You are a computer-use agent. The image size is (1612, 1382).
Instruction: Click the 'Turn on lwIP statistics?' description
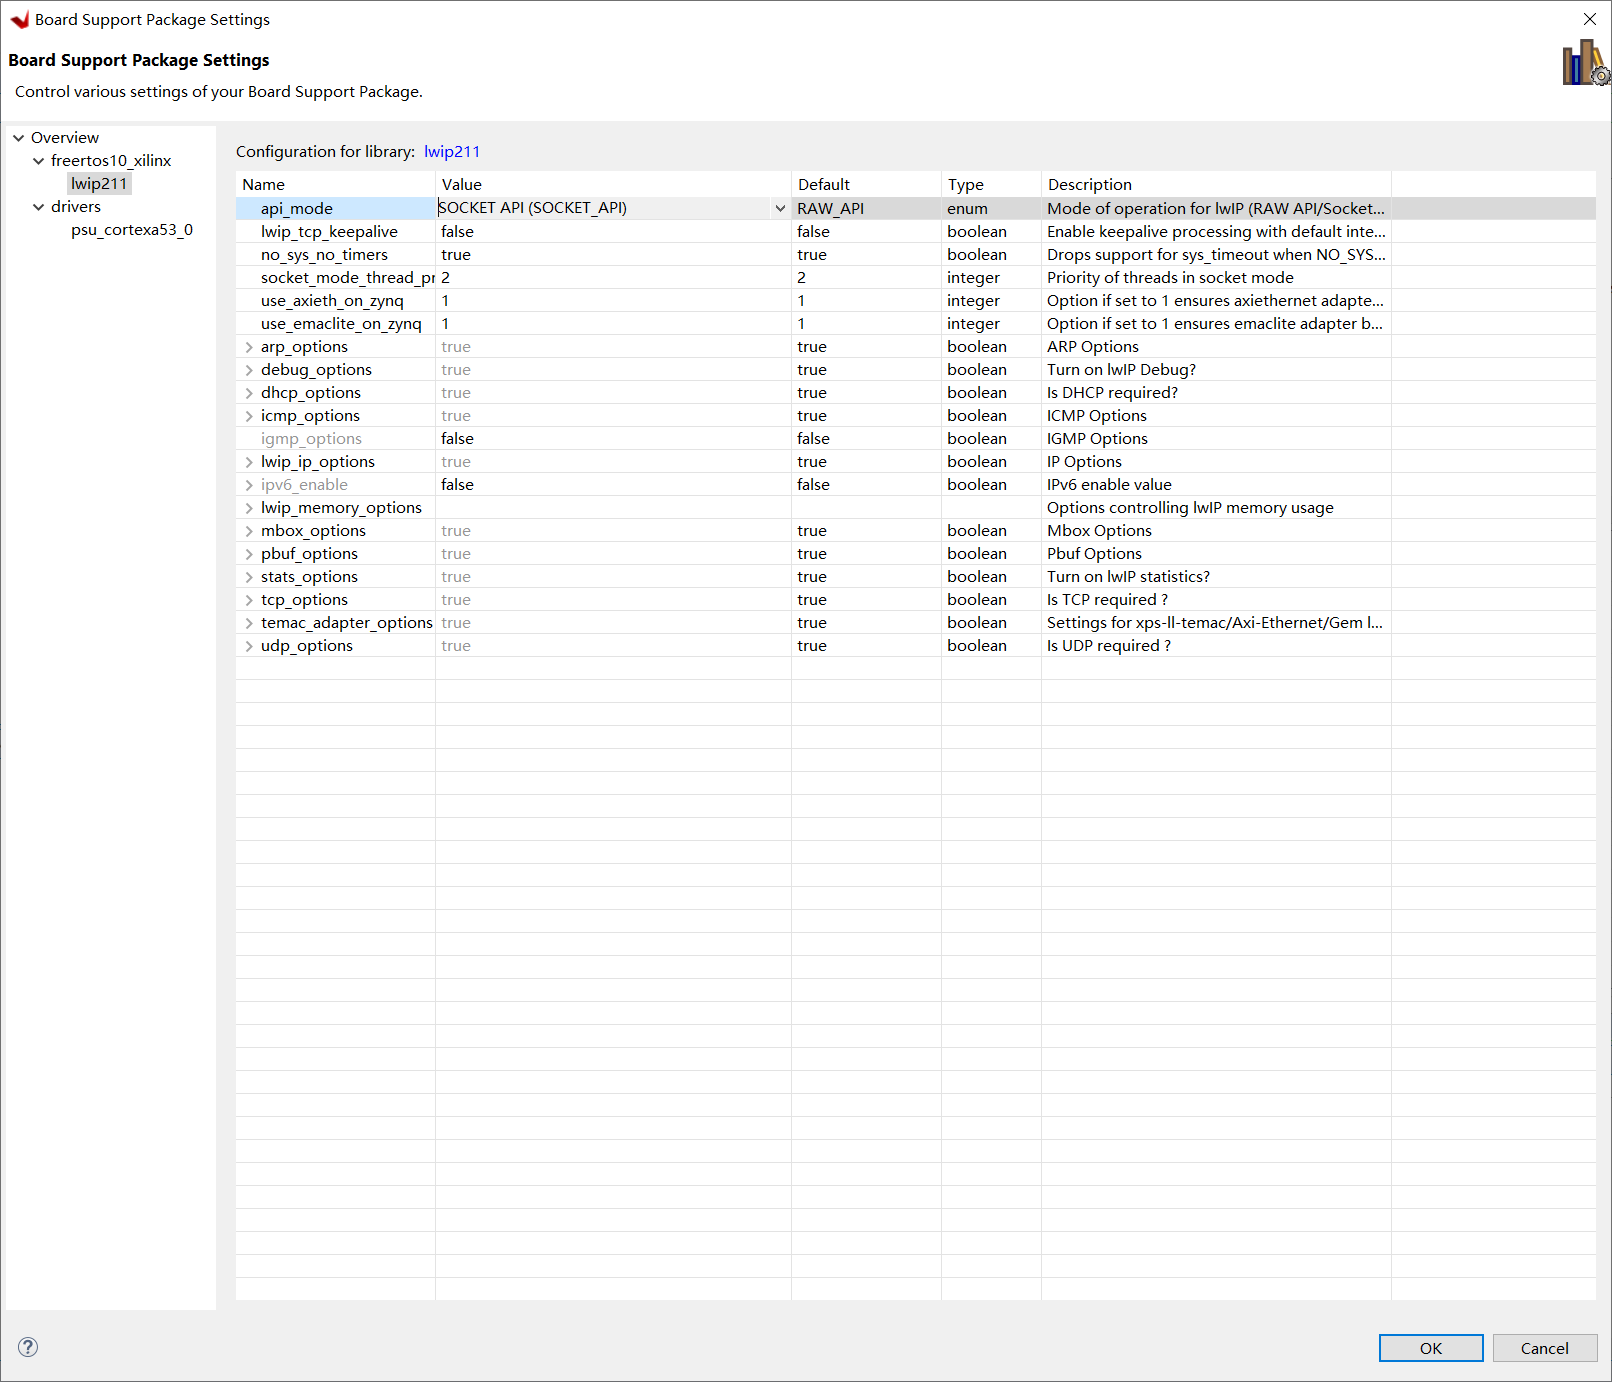(x=1128, y=577)
